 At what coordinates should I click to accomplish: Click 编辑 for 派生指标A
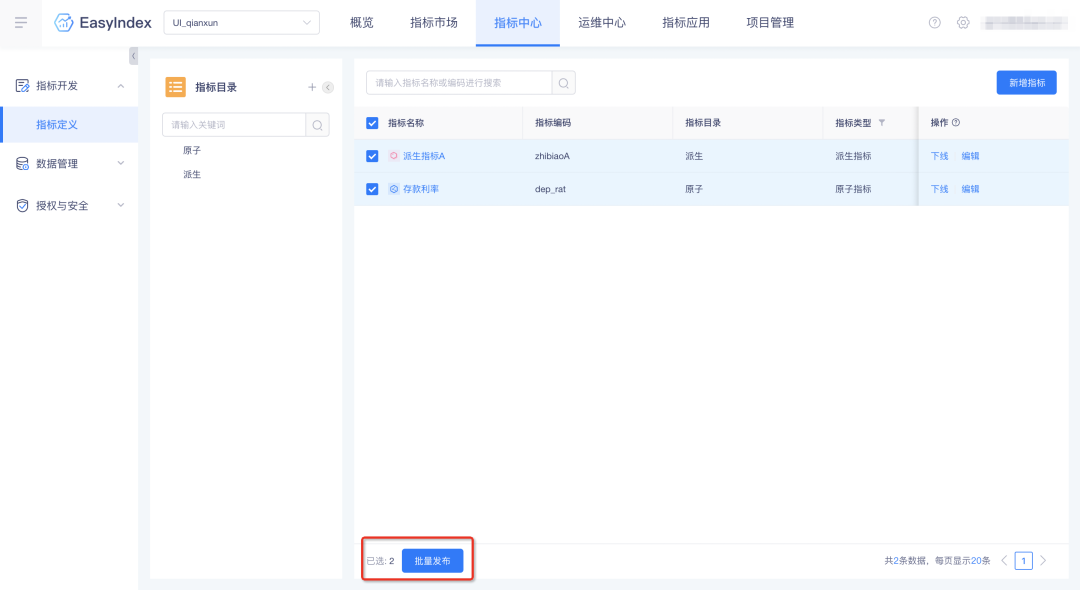click(970, 156)
